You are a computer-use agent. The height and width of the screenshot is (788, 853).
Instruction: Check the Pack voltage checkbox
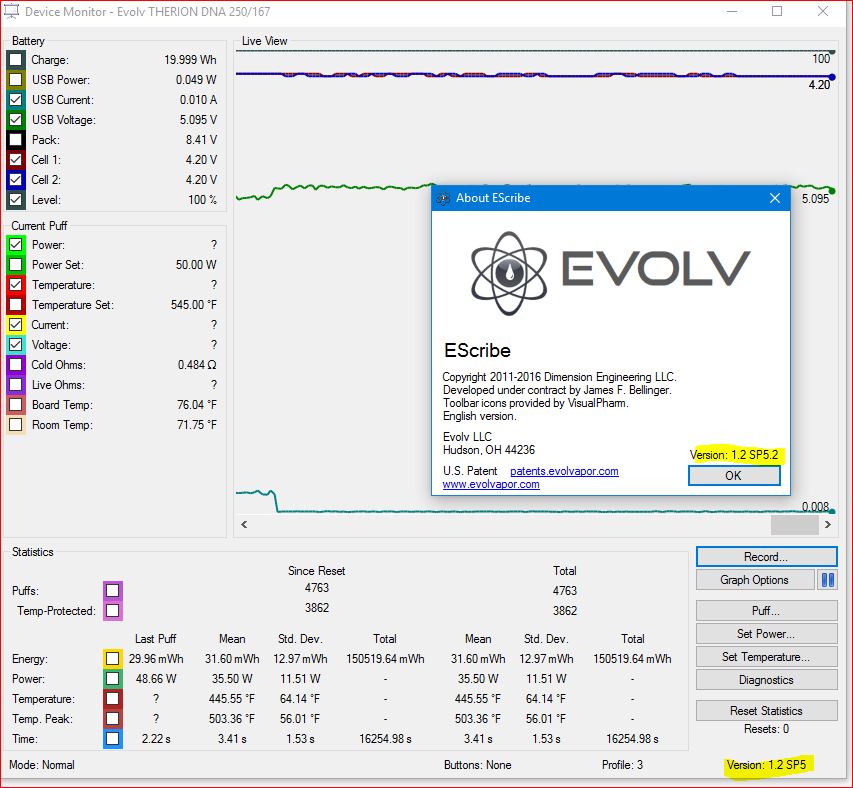pyautogui.click(x=16, y=140)
